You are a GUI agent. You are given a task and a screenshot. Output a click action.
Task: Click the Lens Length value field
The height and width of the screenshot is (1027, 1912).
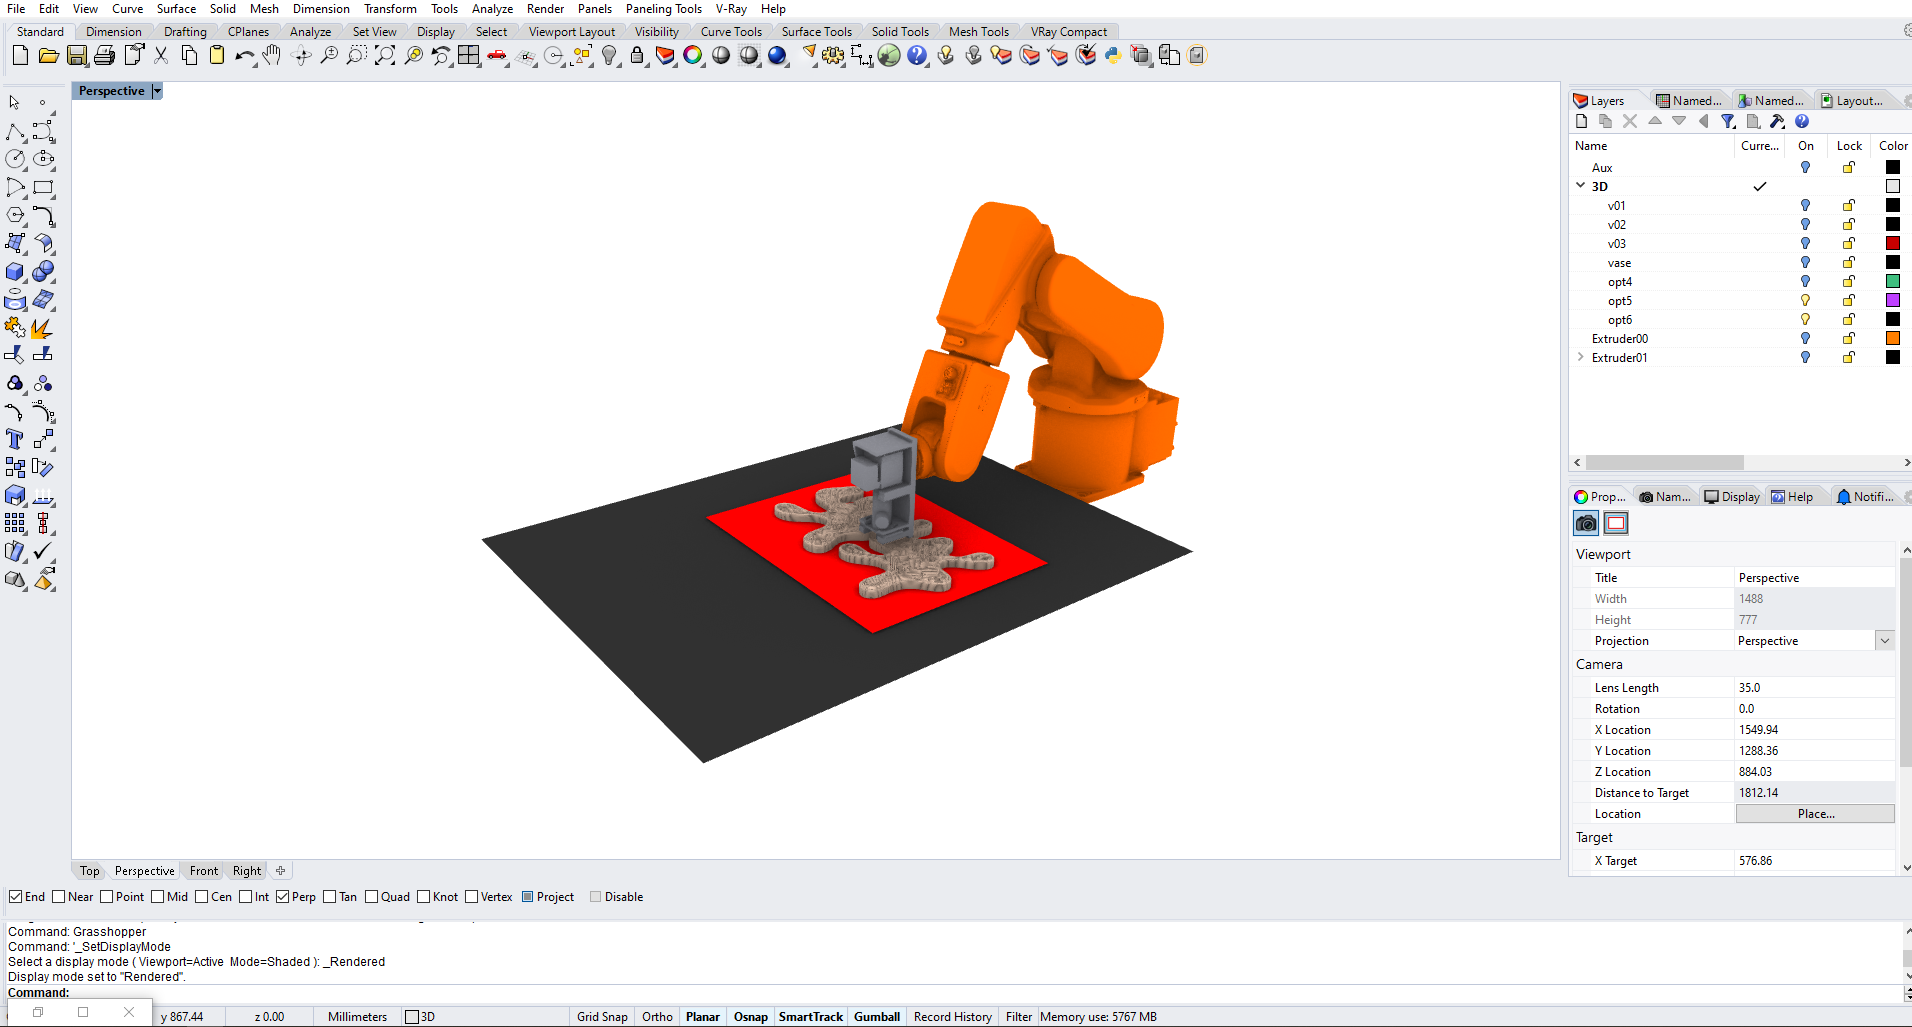point(1815,688)
